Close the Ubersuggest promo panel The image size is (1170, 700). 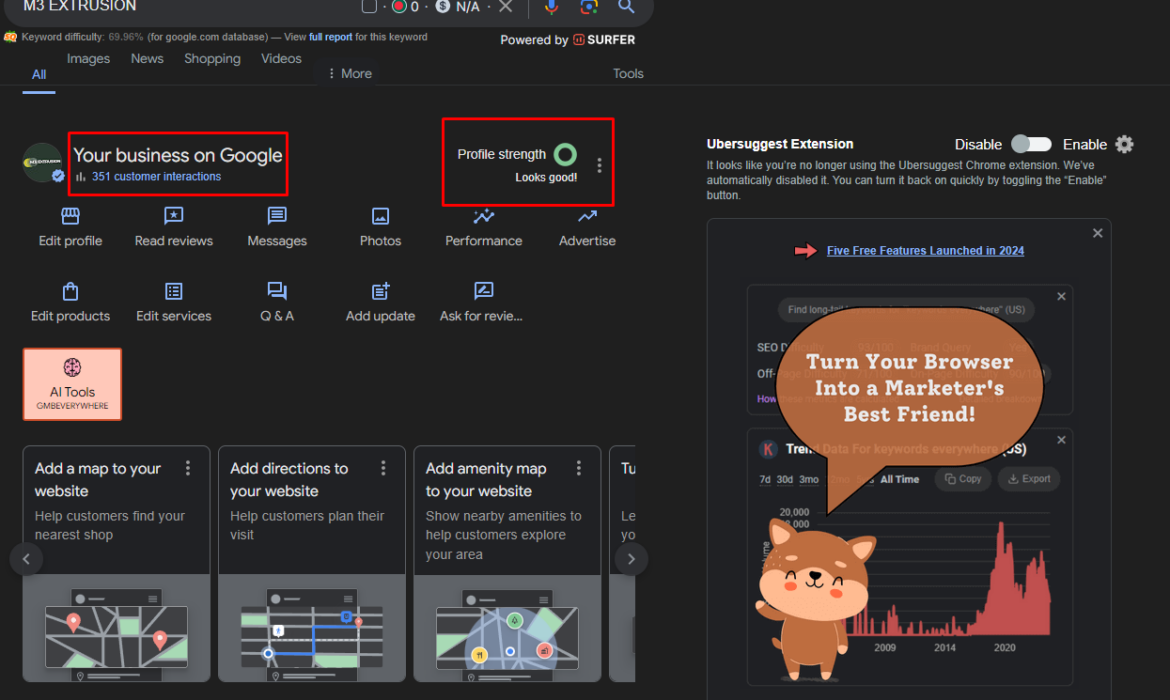pyautogui.click(x=1098, y=233)
